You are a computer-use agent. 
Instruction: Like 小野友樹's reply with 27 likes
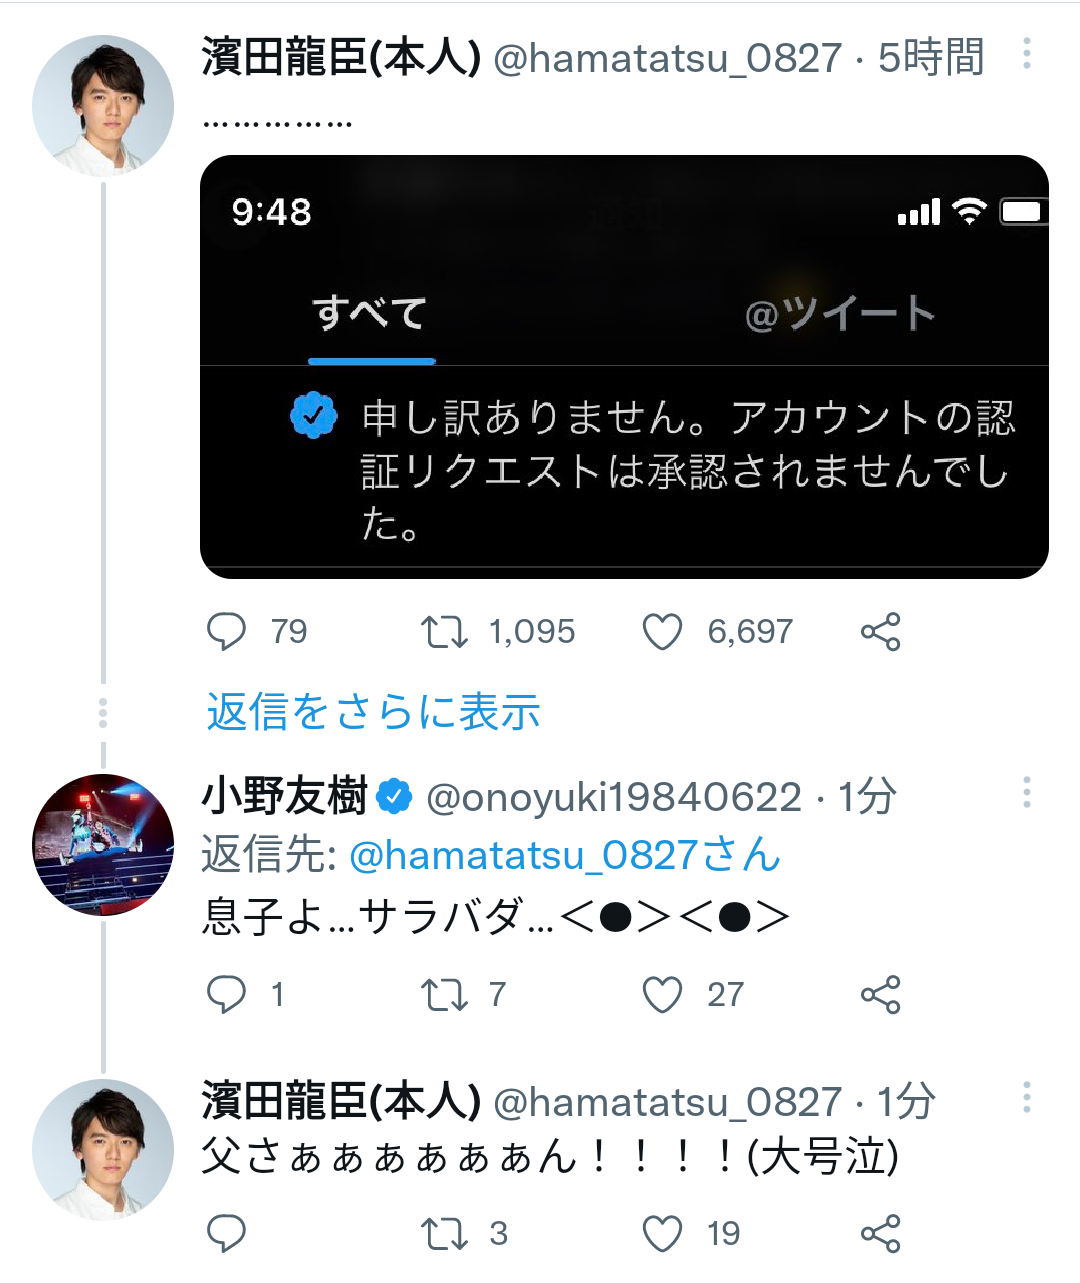click(x=662, y=995)
